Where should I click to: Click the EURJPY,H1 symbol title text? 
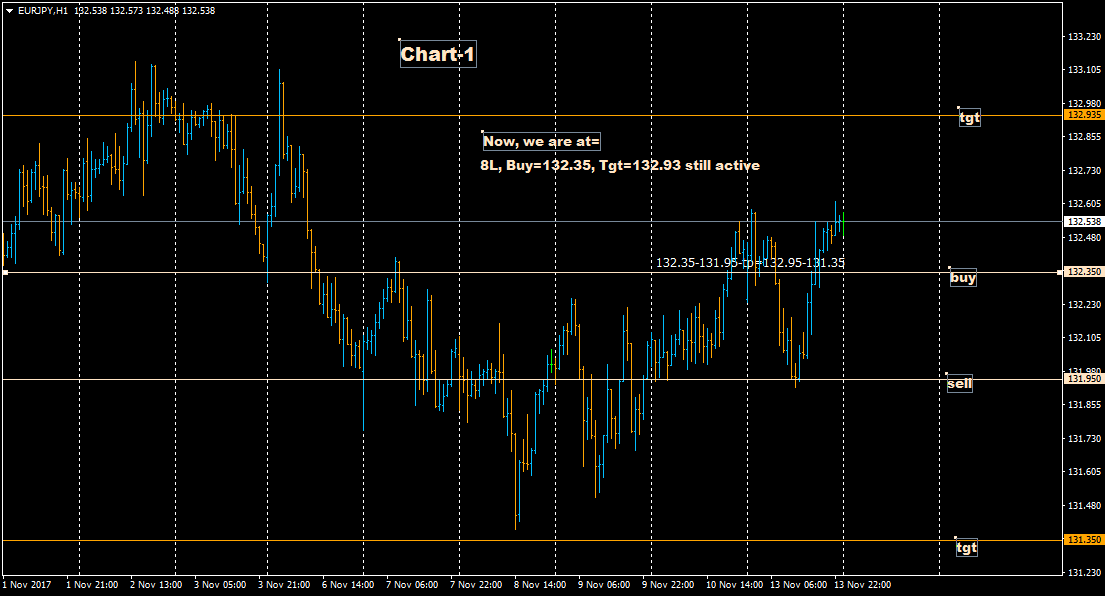[44, 10]
